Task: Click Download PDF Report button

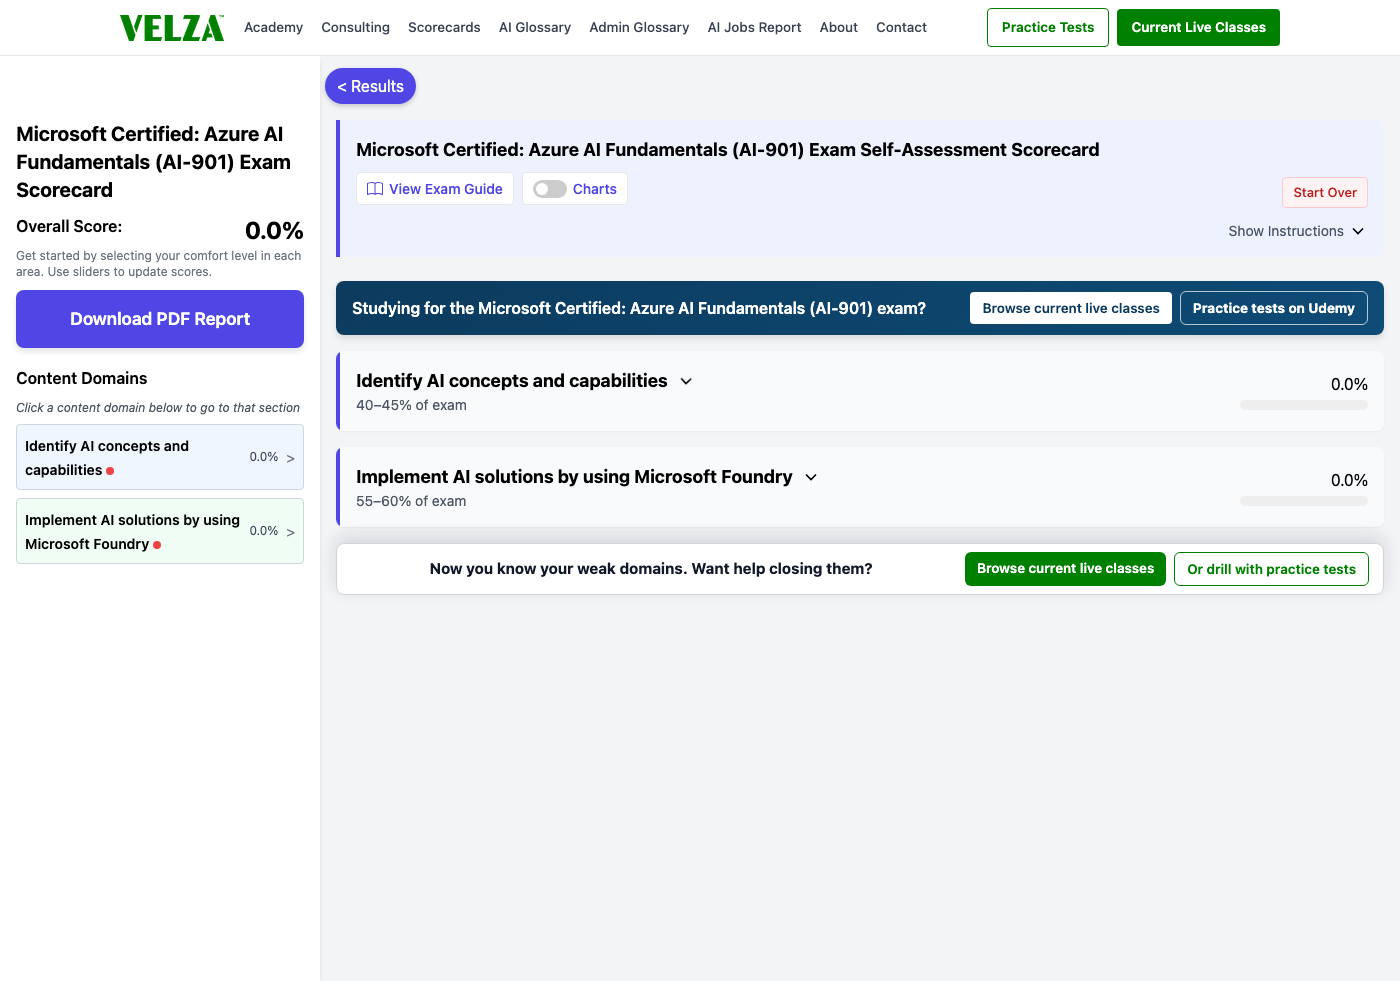Action: coord(160,319)
